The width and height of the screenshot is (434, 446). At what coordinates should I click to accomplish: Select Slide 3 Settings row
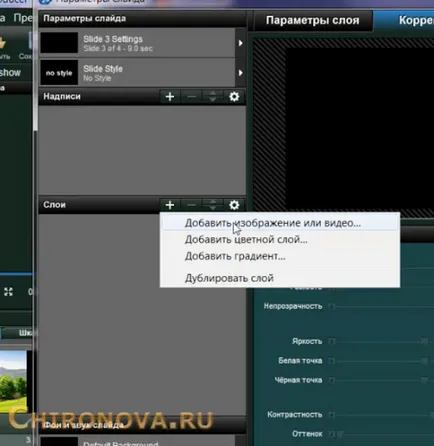137,43
